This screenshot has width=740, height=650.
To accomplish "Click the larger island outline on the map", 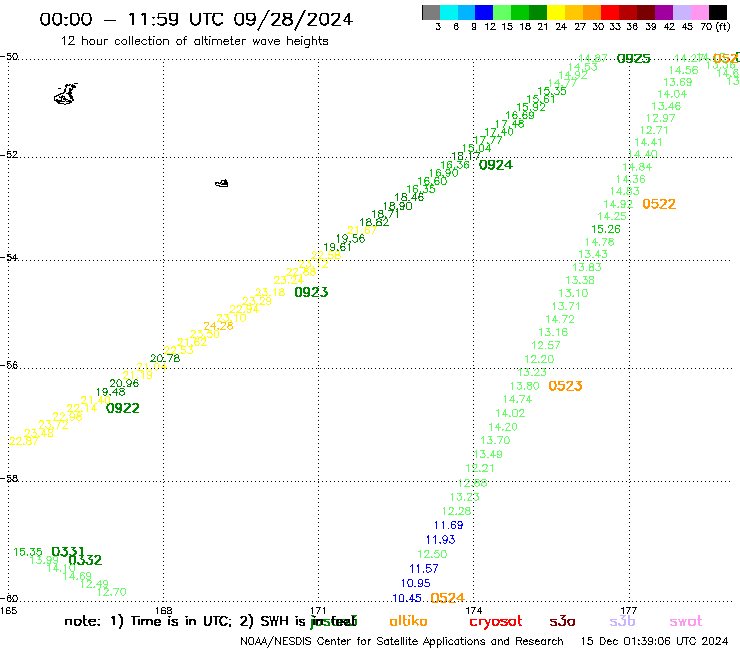I will tap(66, 94).
